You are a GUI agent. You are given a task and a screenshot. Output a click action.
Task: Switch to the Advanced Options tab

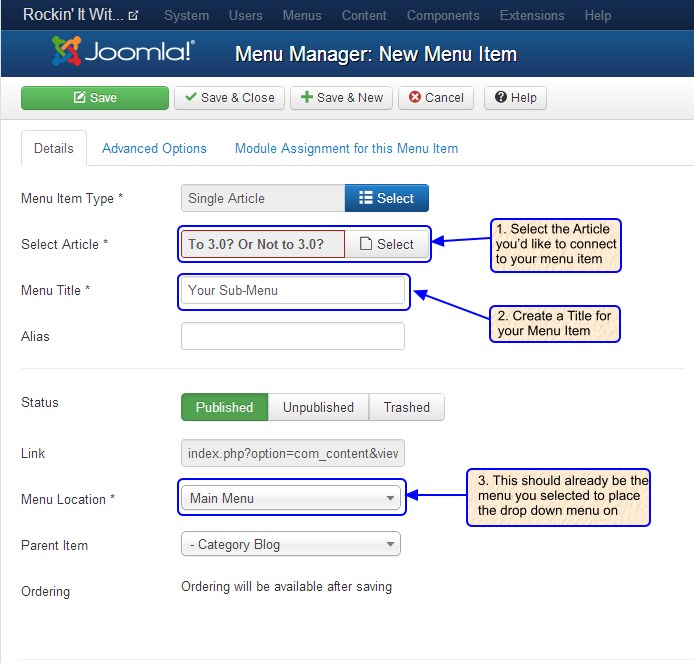pos(154,148)
